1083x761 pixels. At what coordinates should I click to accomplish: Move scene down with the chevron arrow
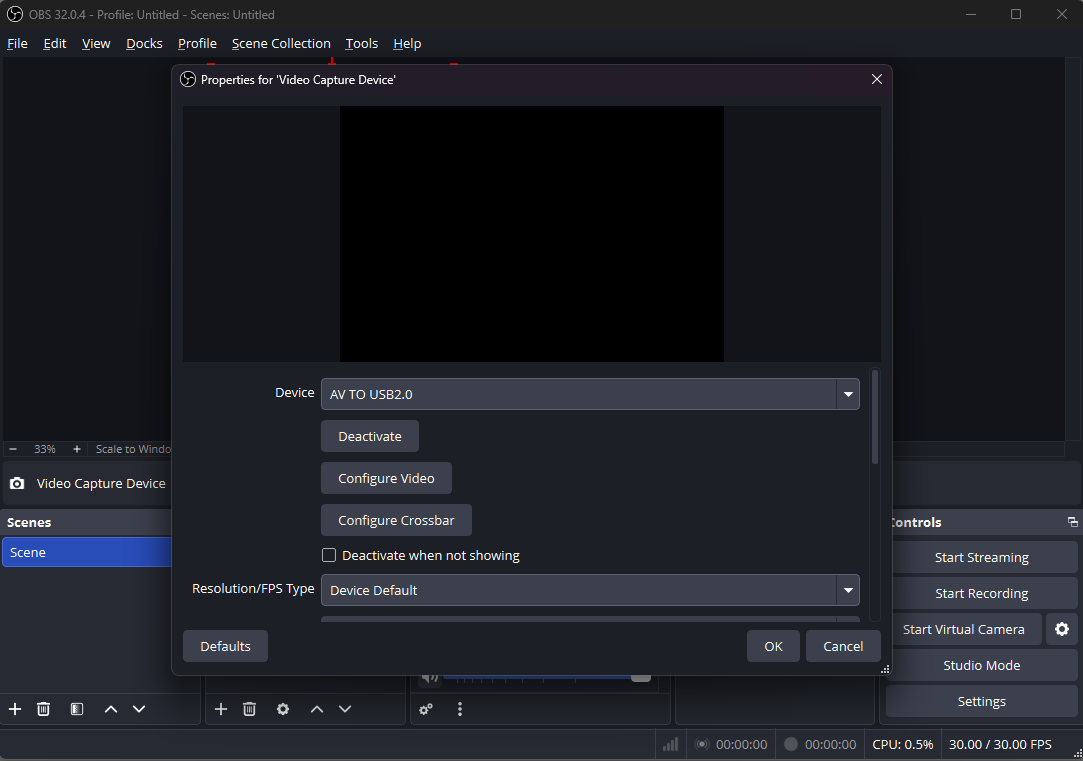tap(139, 709)
